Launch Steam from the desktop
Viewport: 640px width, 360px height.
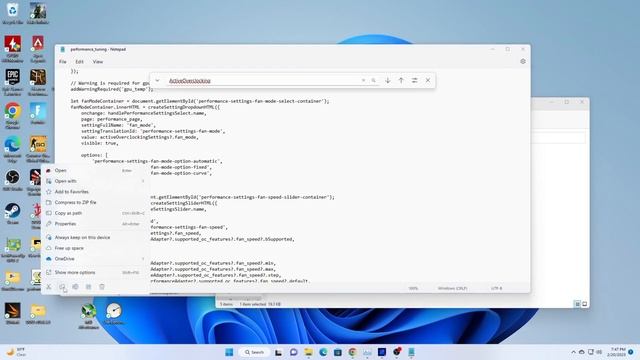click(x=13, y=214)
